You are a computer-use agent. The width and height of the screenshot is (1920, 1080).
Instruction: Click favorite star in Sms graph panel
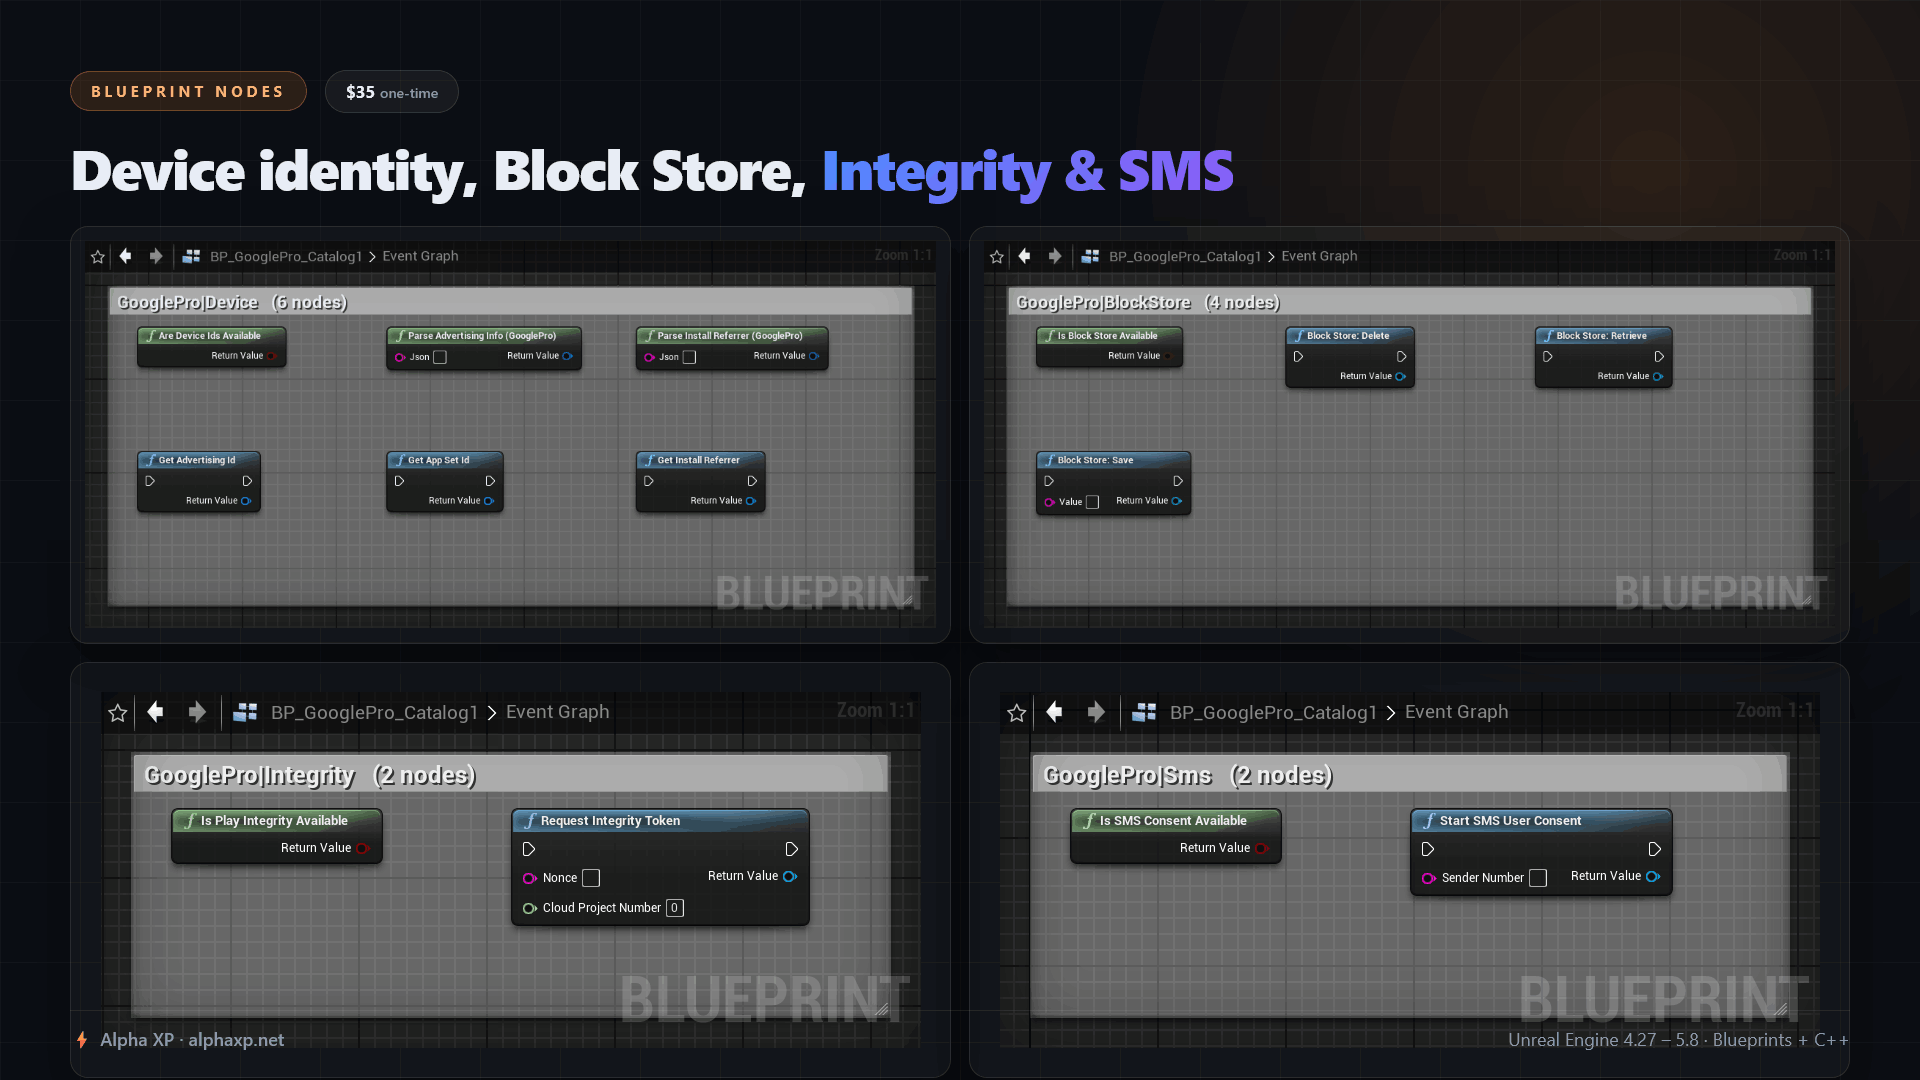pyautogui.click(x=1017, y=713)
